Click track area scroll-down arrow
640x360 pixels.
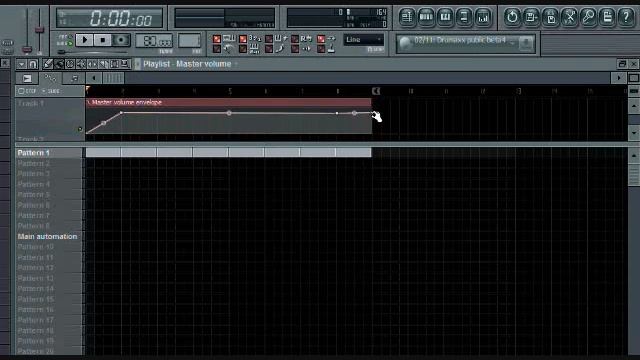click(x=634, y=133)
